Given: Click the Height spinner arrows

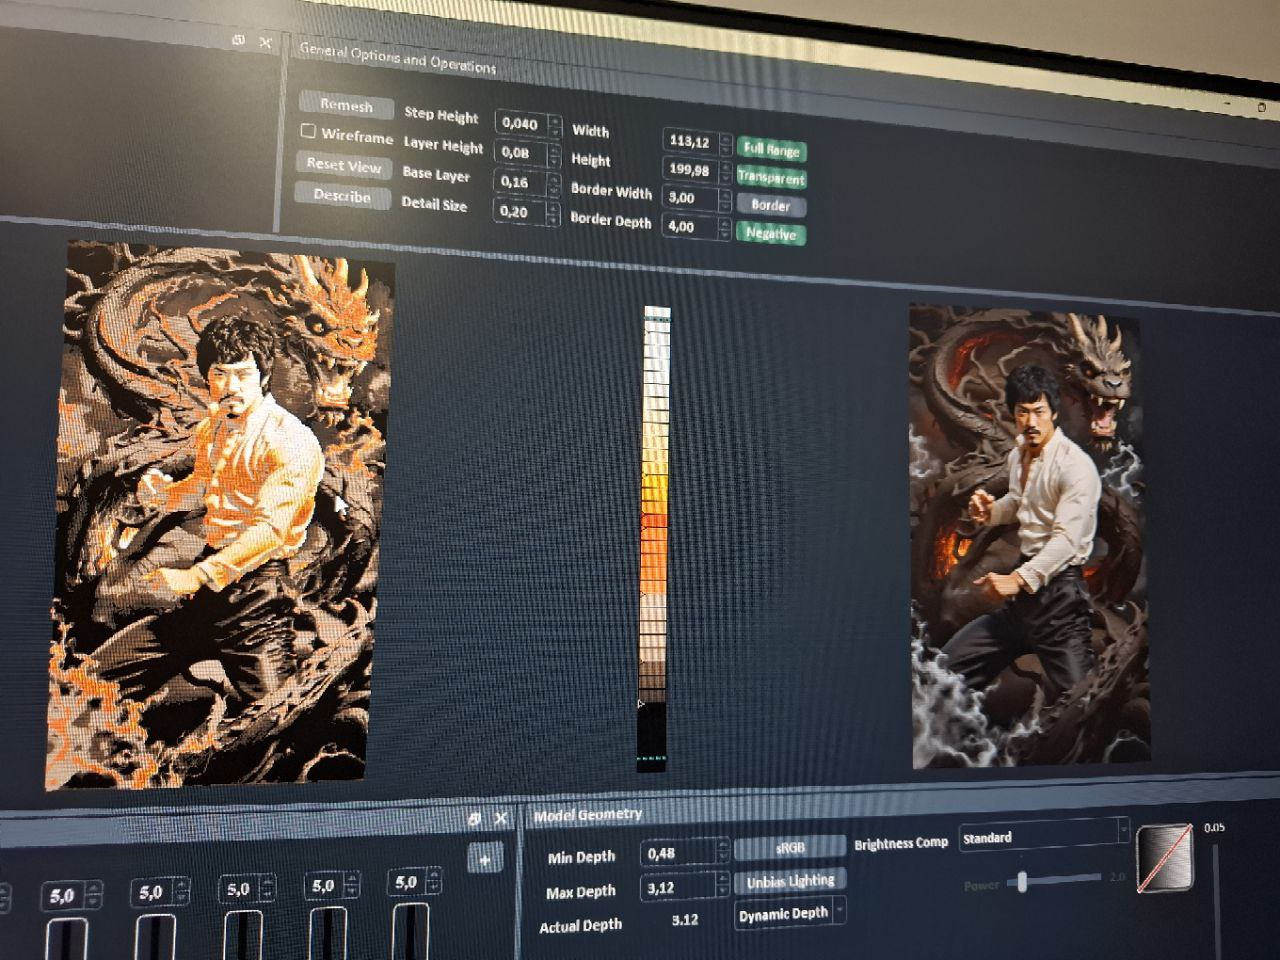Looking at the screenshot, I should 725,172.
